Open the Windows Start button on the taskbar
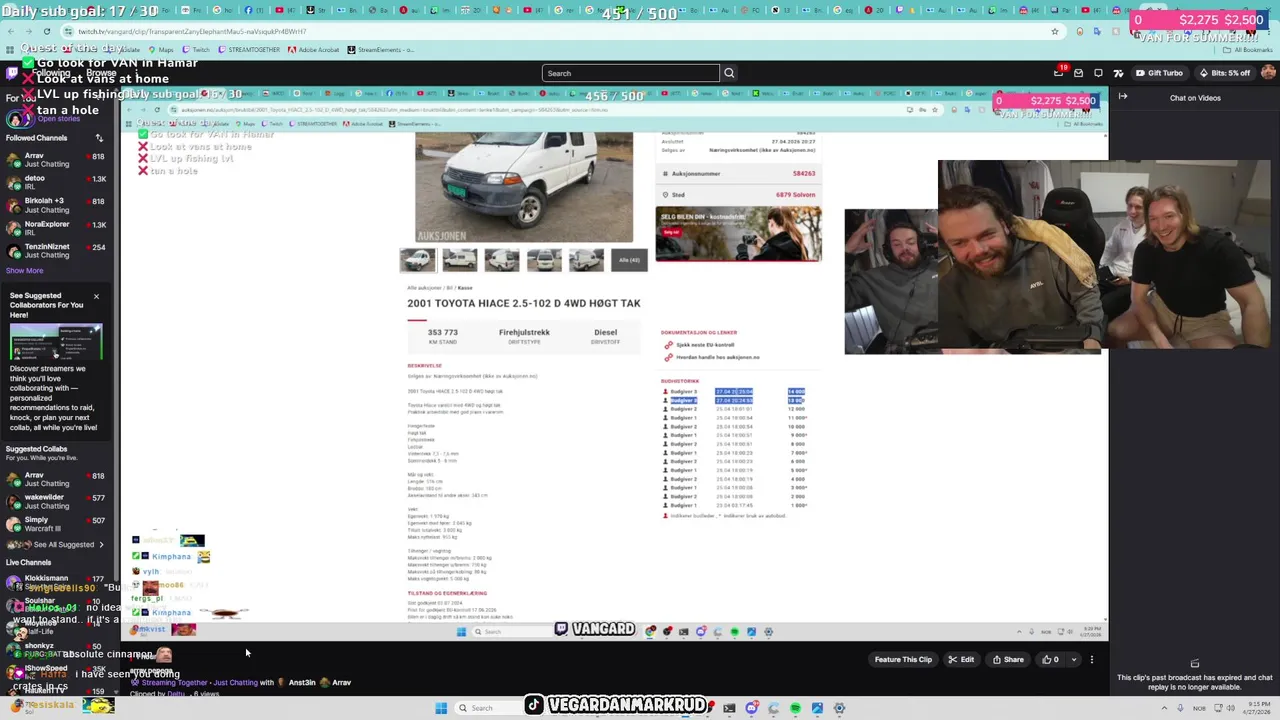1280x720 pixels. point(441,708)
